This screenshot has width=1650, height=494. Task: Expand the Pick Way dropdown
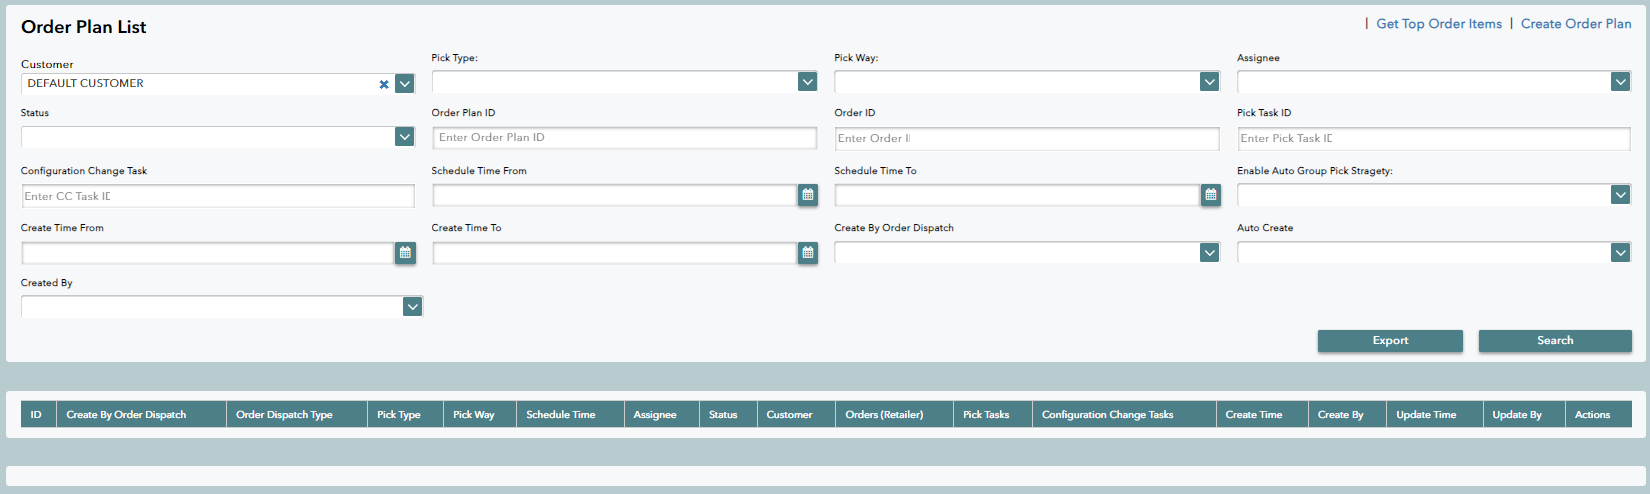[x=1210, y=82]
